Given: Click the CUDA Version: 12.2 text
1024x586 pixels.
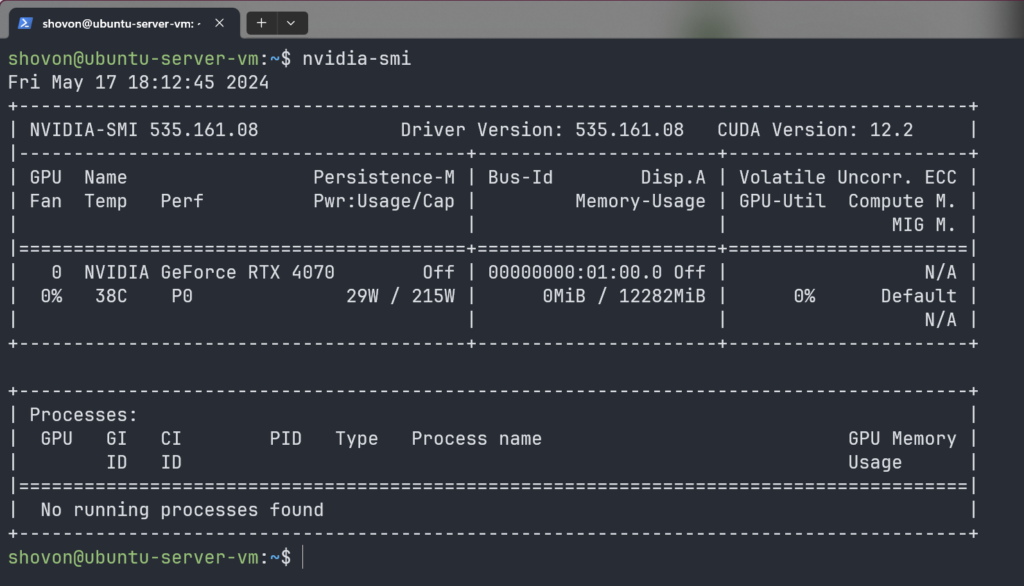Looking at the screenshot, I should coord(815,130).
